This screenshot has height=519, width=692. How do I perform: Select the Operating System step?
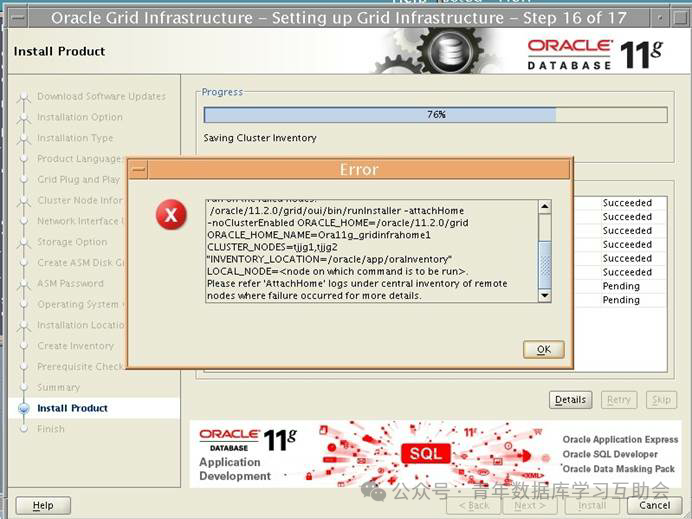(81, 305)
